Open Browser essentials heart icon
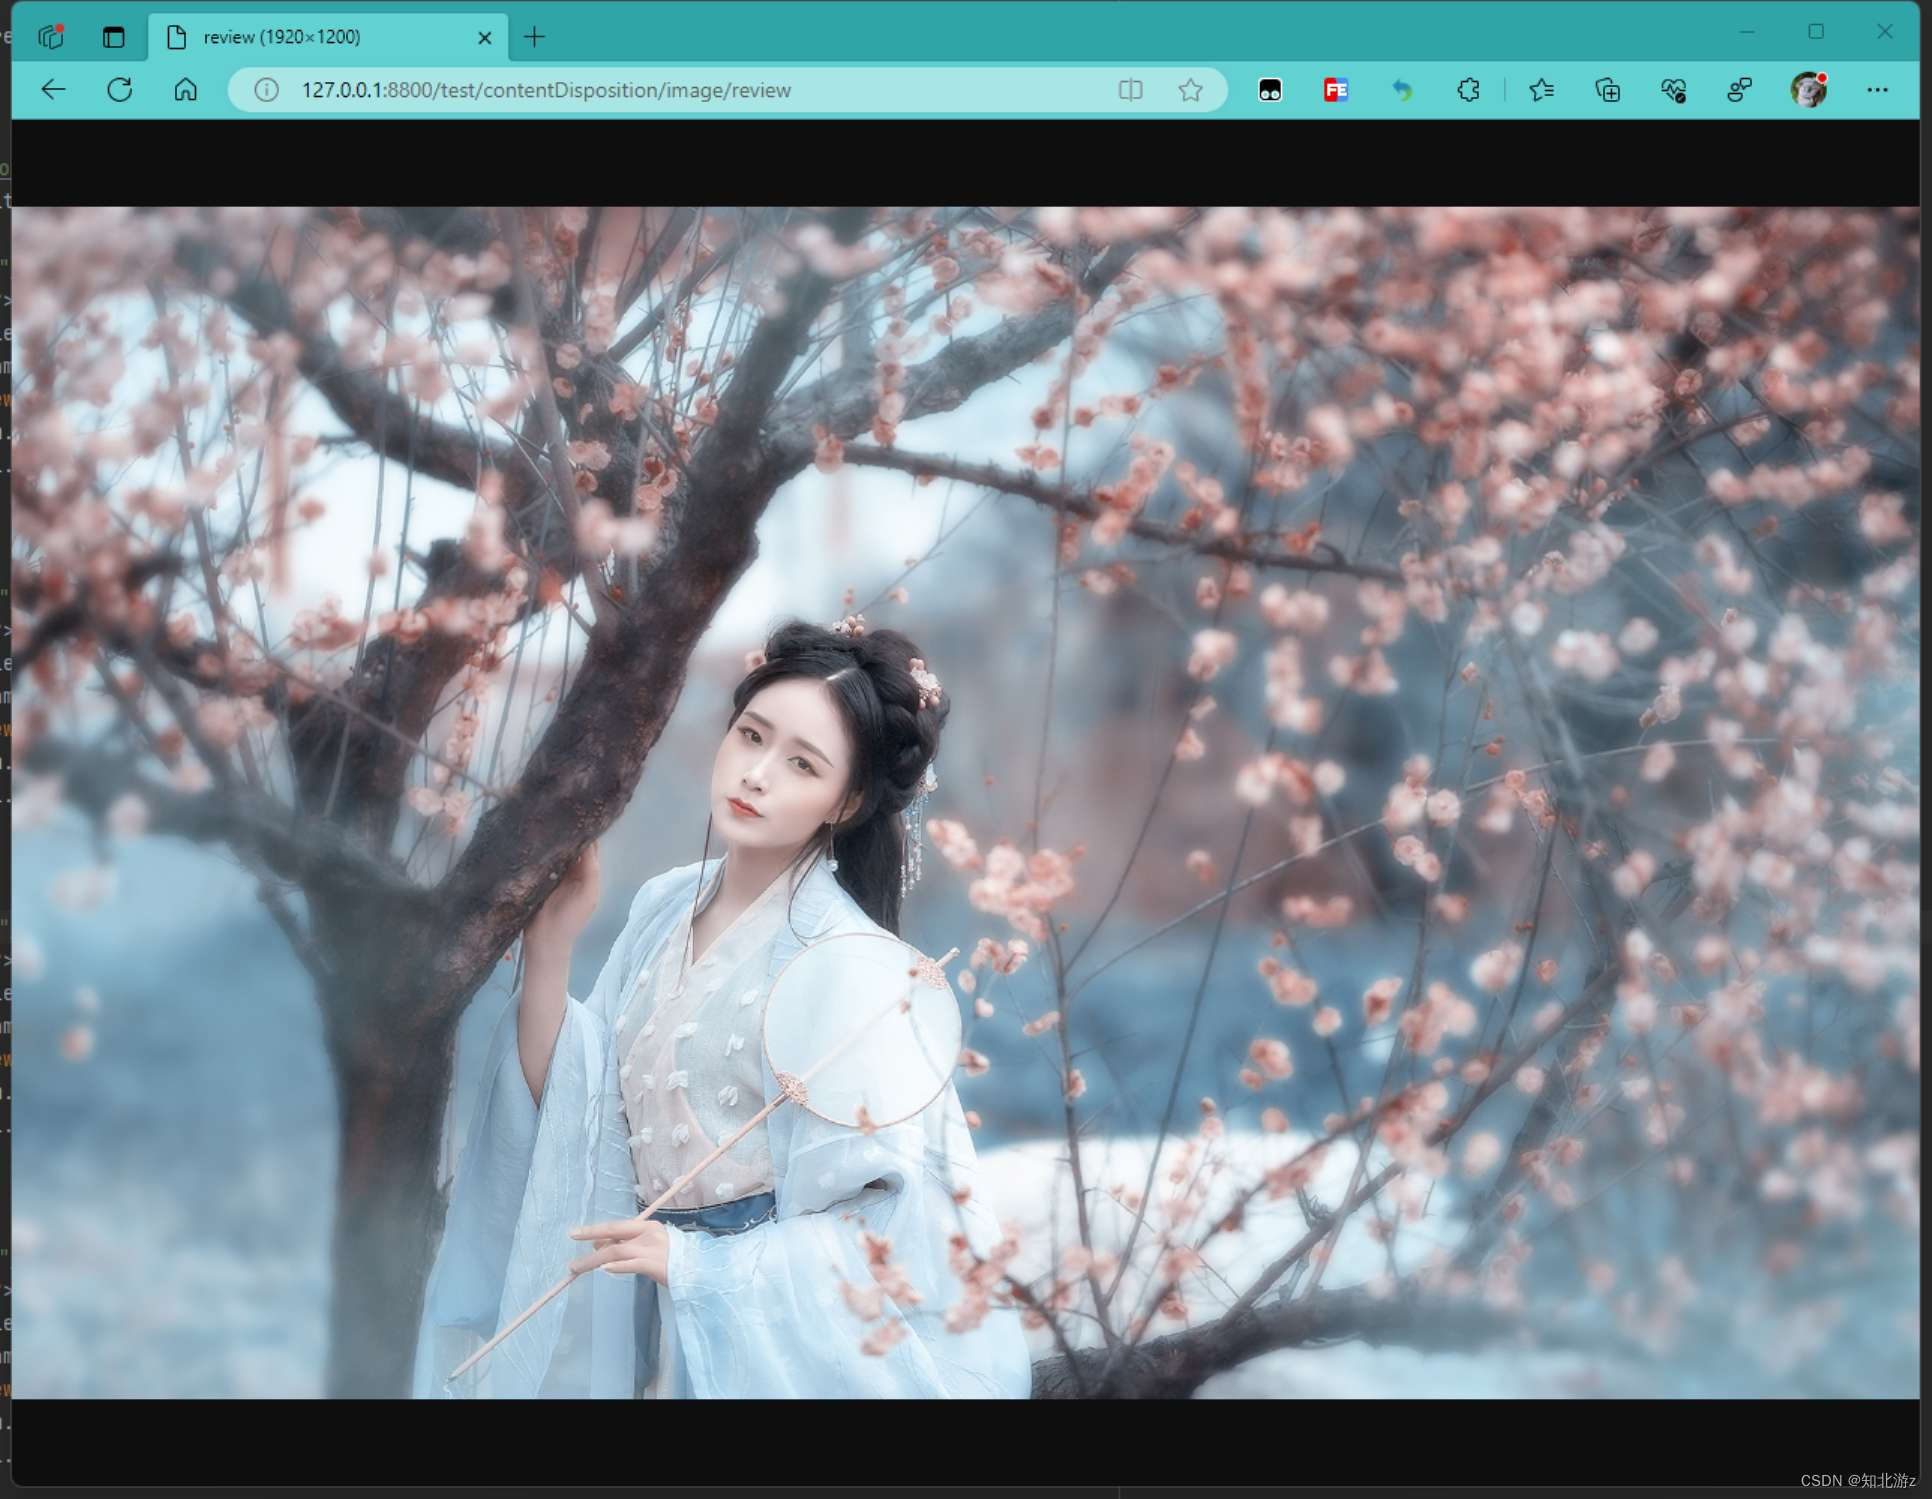 1674,90
